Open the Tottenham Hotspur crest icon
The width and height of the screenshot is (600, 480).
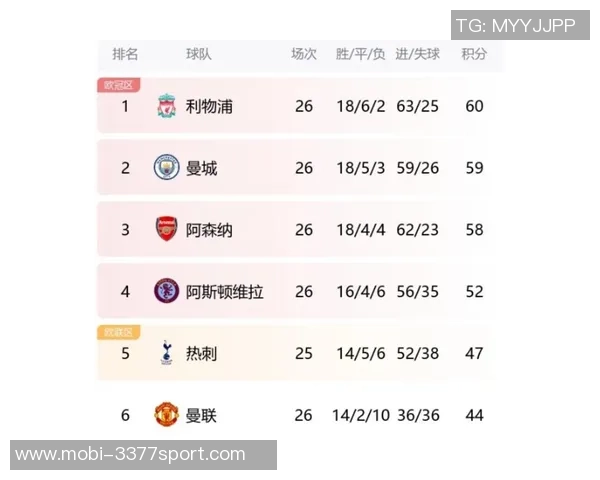coord(166,353)
